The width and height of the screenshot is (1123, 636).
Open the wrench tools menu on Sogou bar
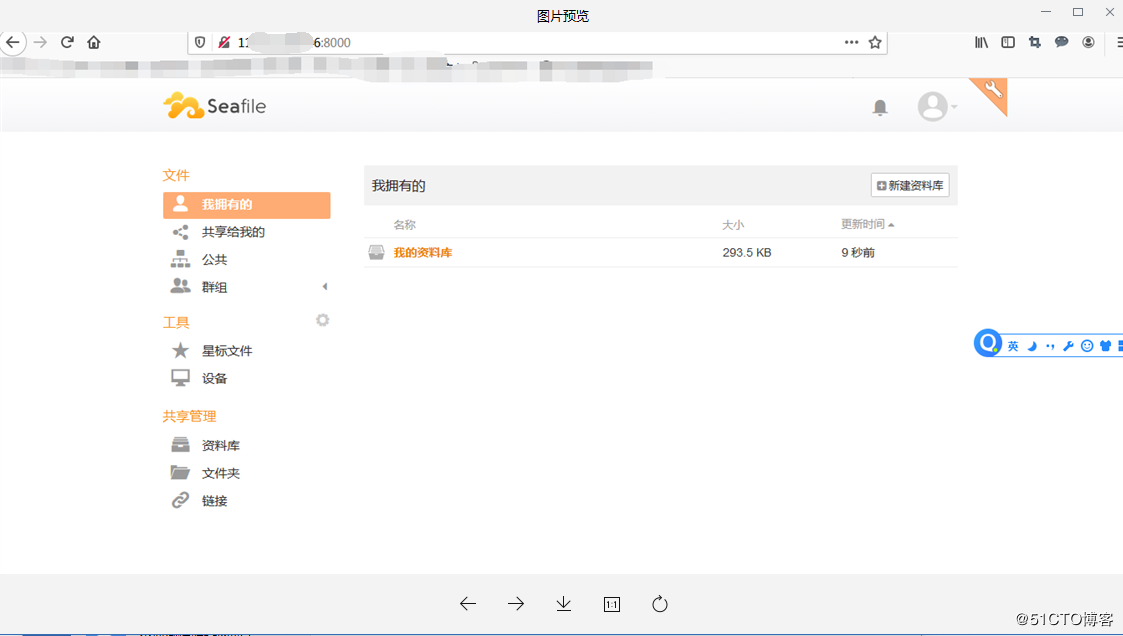(x=1070, y=345)
